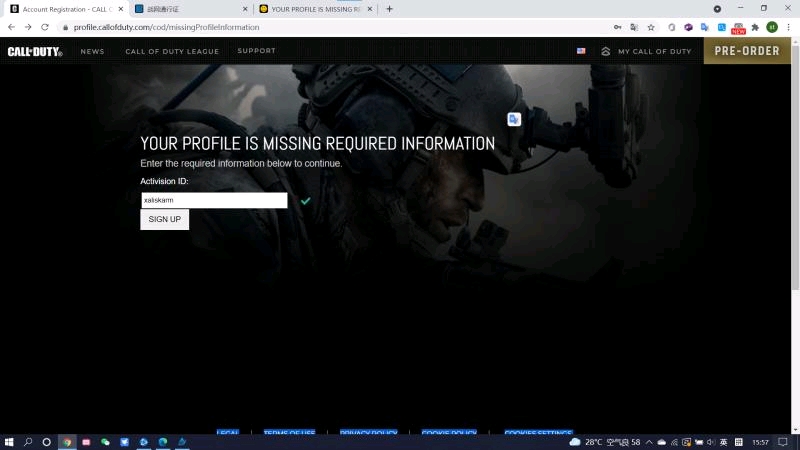The width and height of the screenshot is (800, 450).
Task: Open Windows search from taskbar
Action: click(28, 442)
